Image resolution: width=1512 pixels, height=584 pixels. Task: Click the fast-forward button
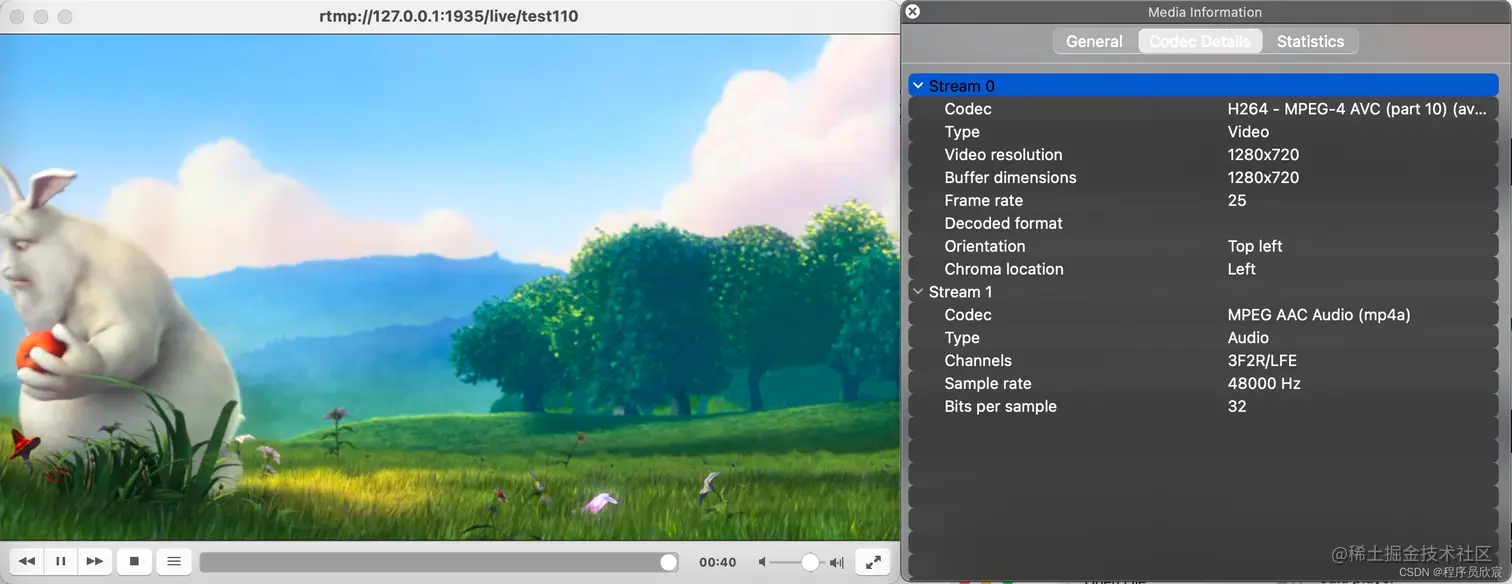95,562
